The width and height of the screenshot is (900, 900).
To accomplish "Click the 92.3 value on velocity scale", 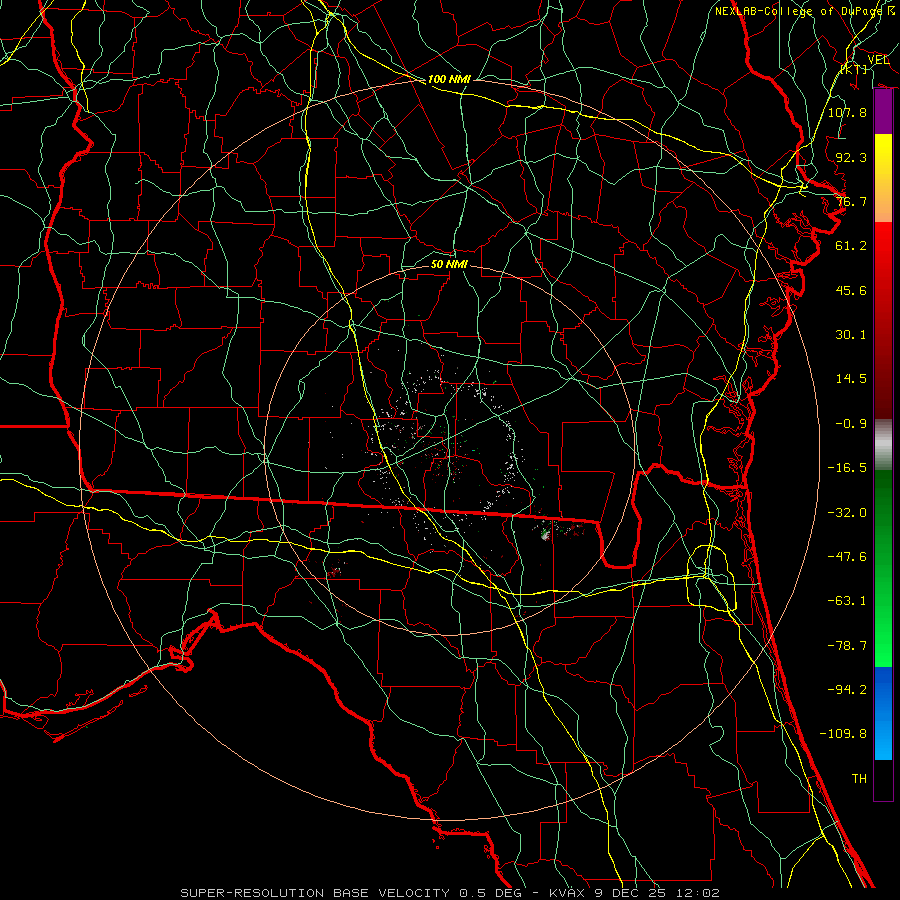I will [851, 157].
